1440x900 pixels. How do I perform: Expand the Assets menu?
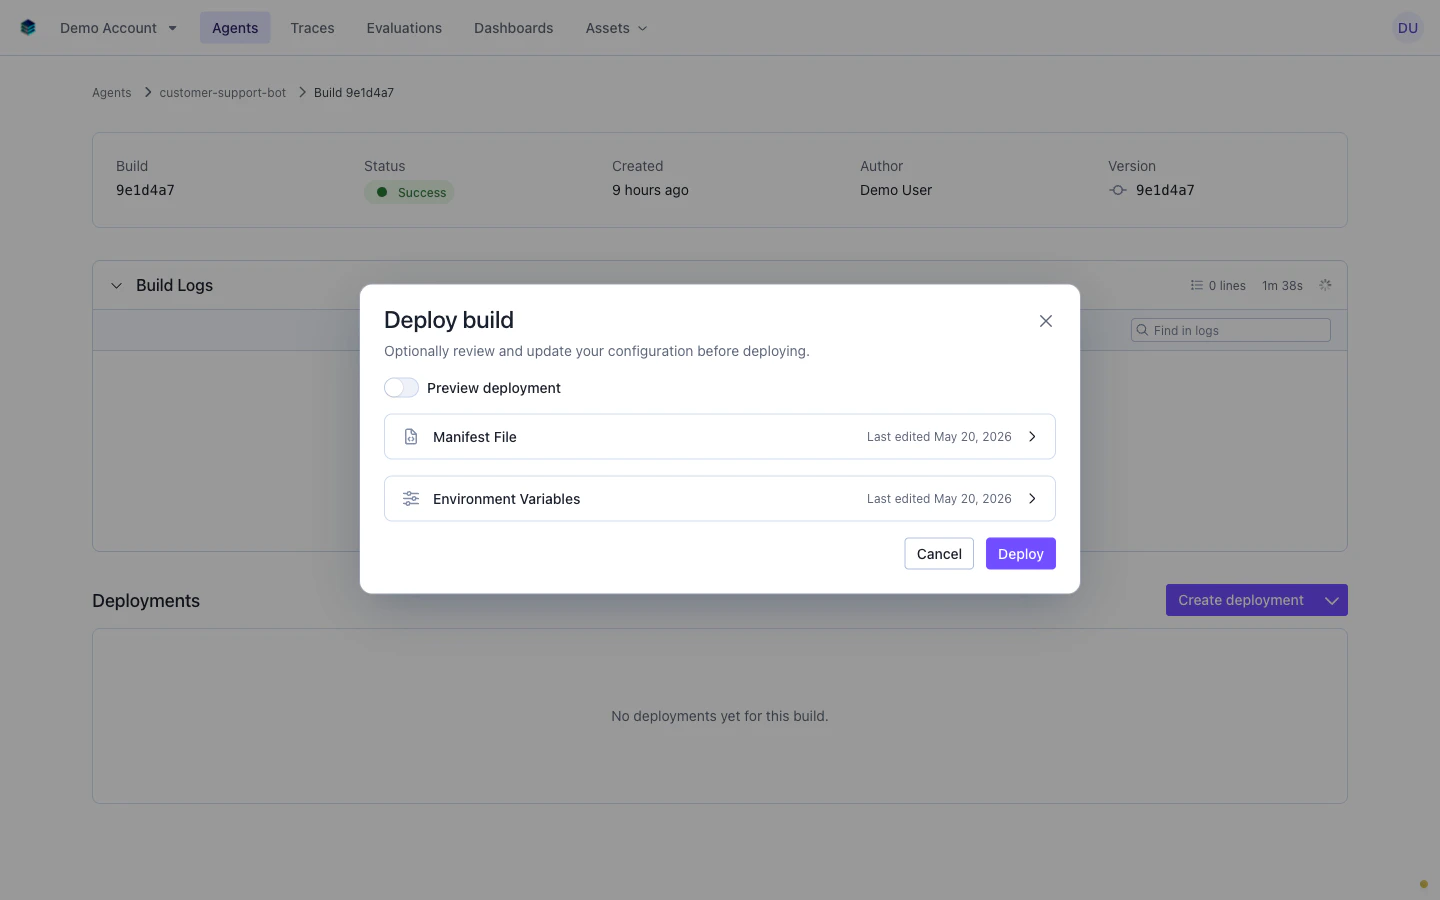click(616, 28)
